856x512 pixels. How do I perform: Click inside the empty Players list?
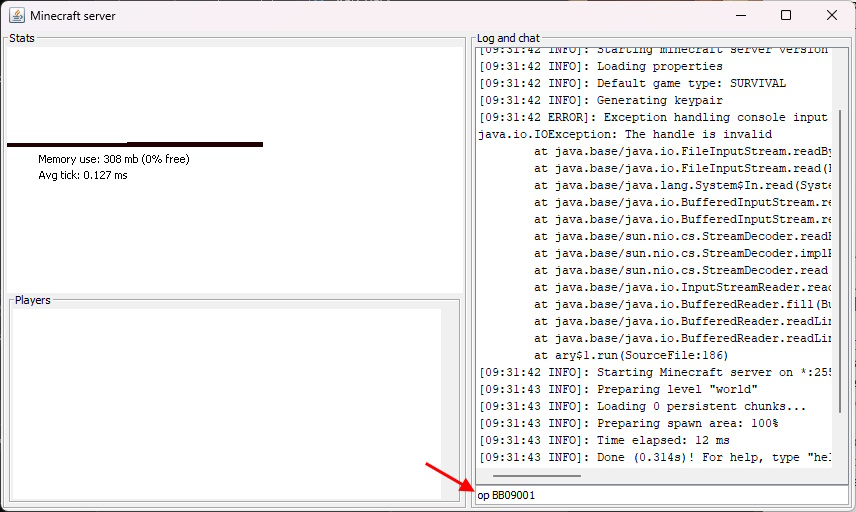click(227, 400)
